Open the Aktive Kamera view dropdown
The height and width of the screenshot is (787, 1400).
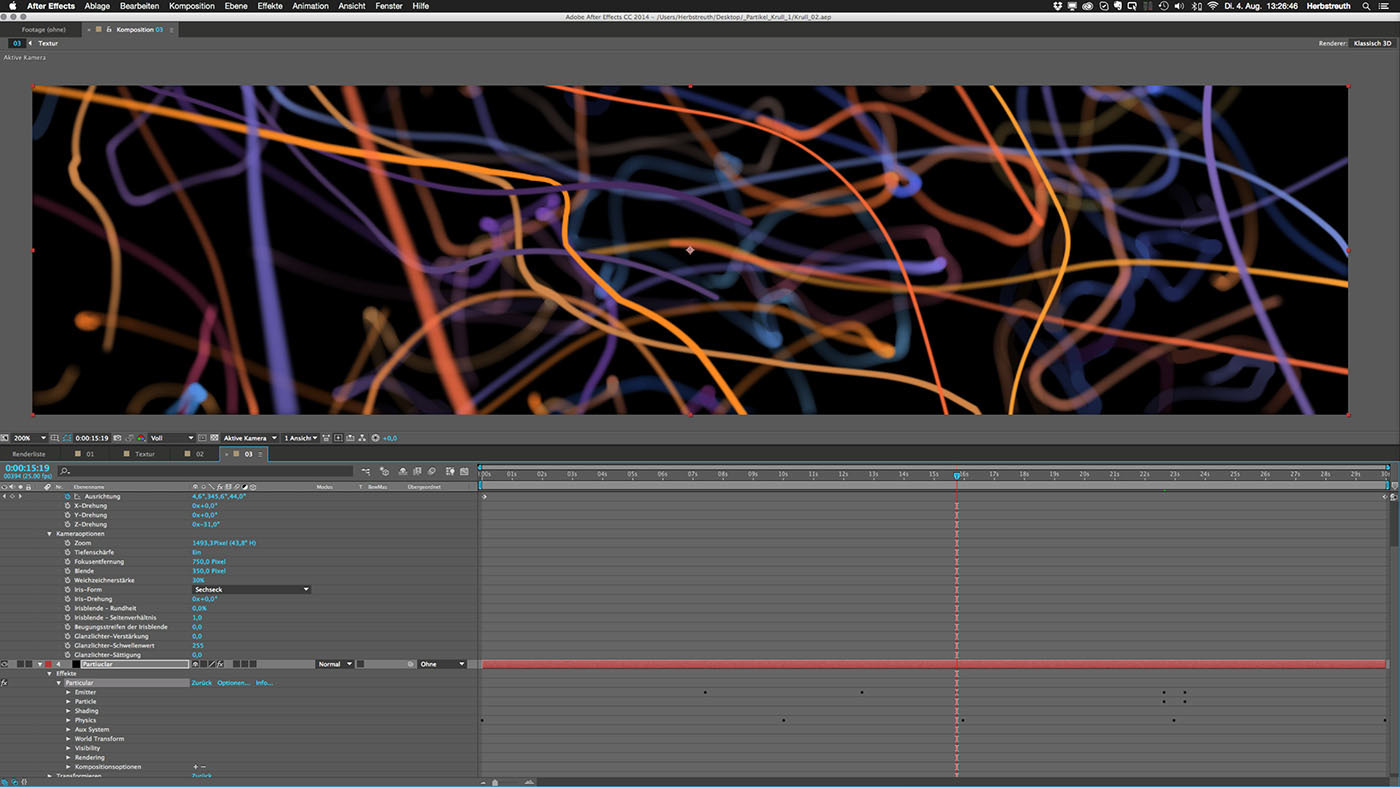click(x=250, y=438)
